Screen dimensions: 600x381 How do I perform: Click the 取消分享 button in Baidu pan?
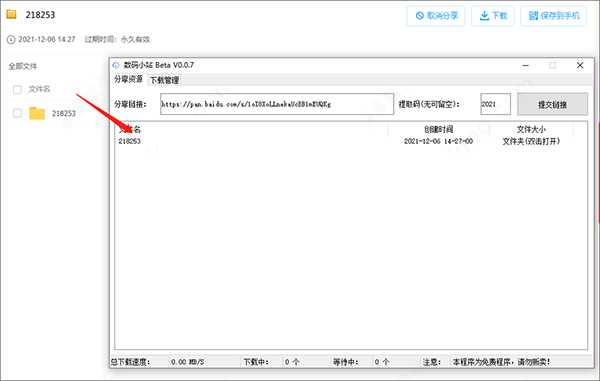[436, 16]
